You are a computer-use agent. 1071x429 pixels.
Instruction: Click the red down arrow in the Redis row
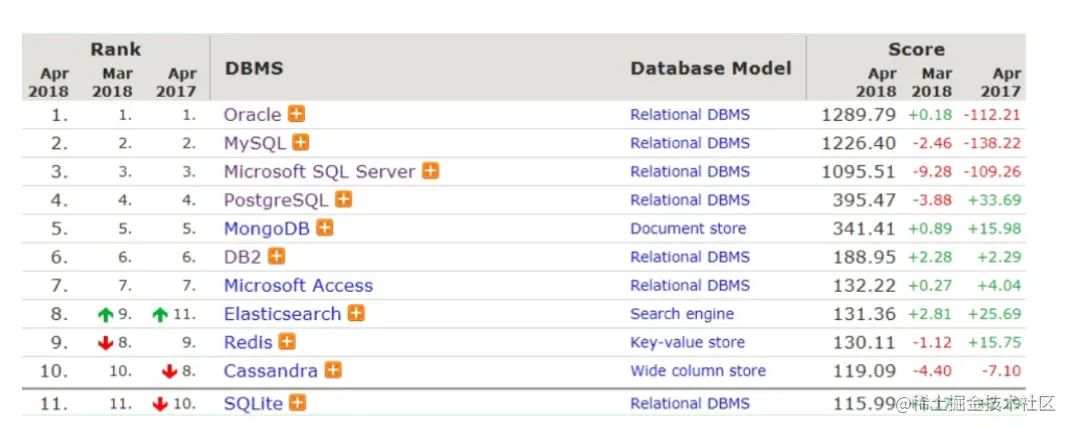[x=105, y=343]
